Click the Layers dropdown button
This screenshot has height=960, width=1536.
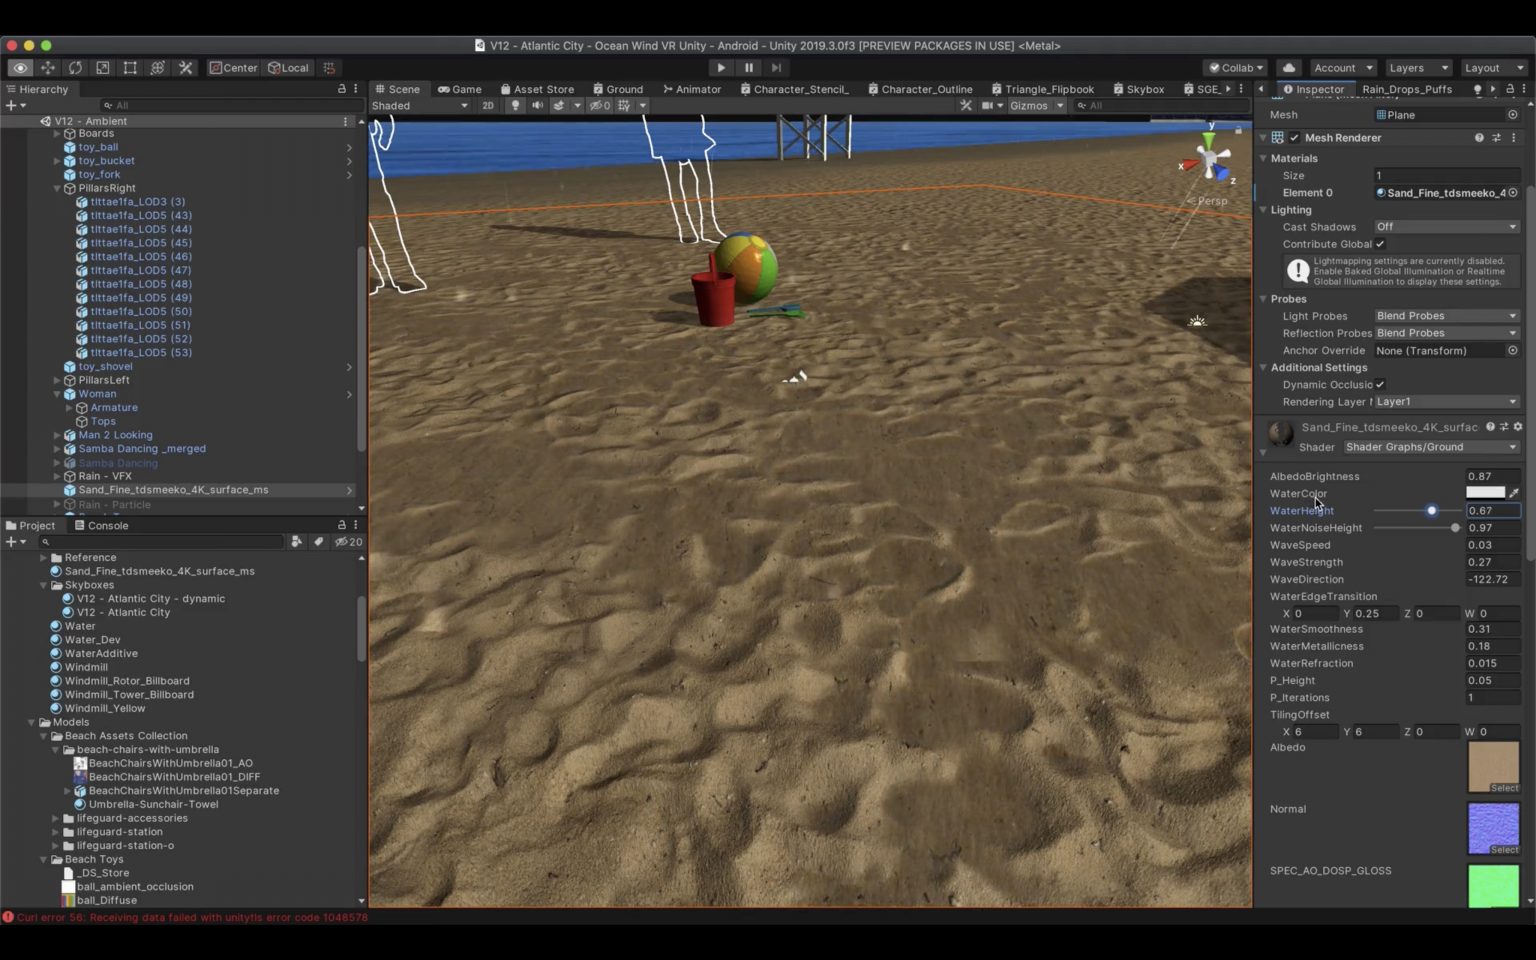pos(1417,68)
